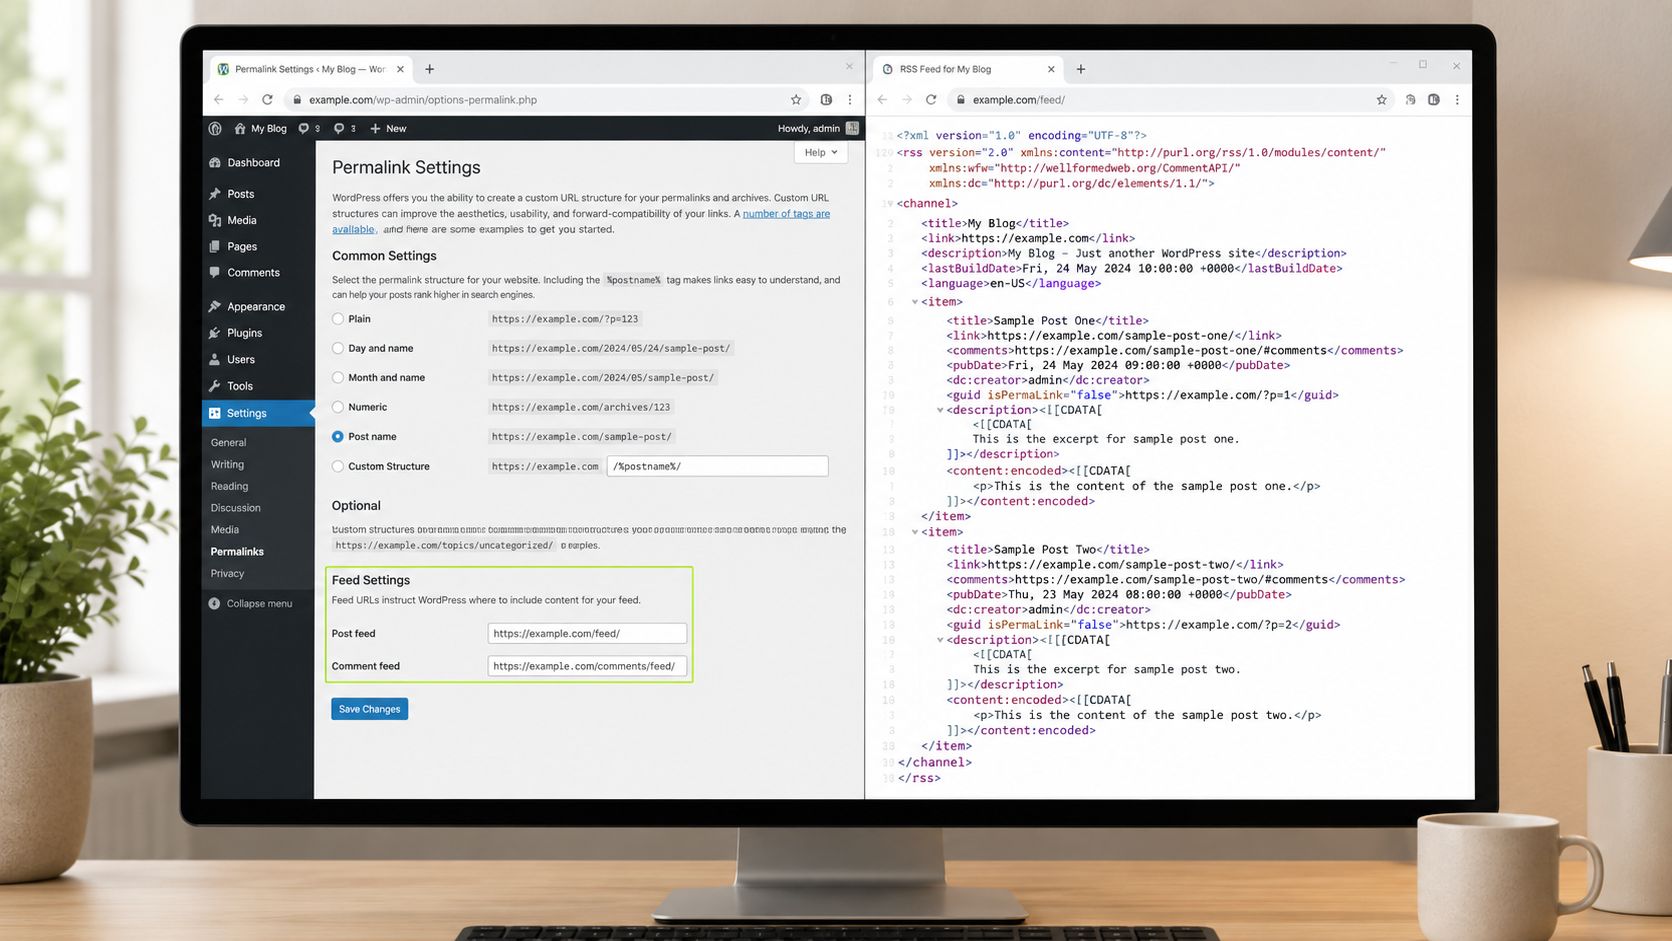Screen dimensions: 1672x941
Task: Reload the RSS feed browser page
Action: (931, 99)
